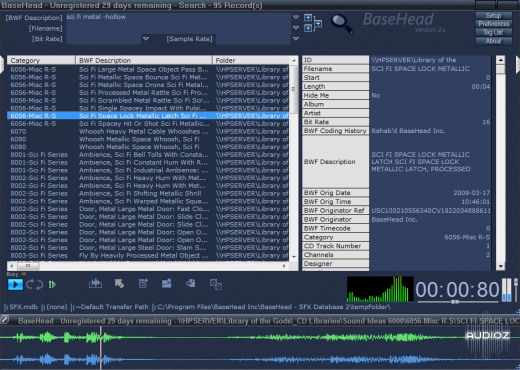Click the ID field label in metadata panel
The height and width of the screenshot is (370, 520).
point(335,60)
